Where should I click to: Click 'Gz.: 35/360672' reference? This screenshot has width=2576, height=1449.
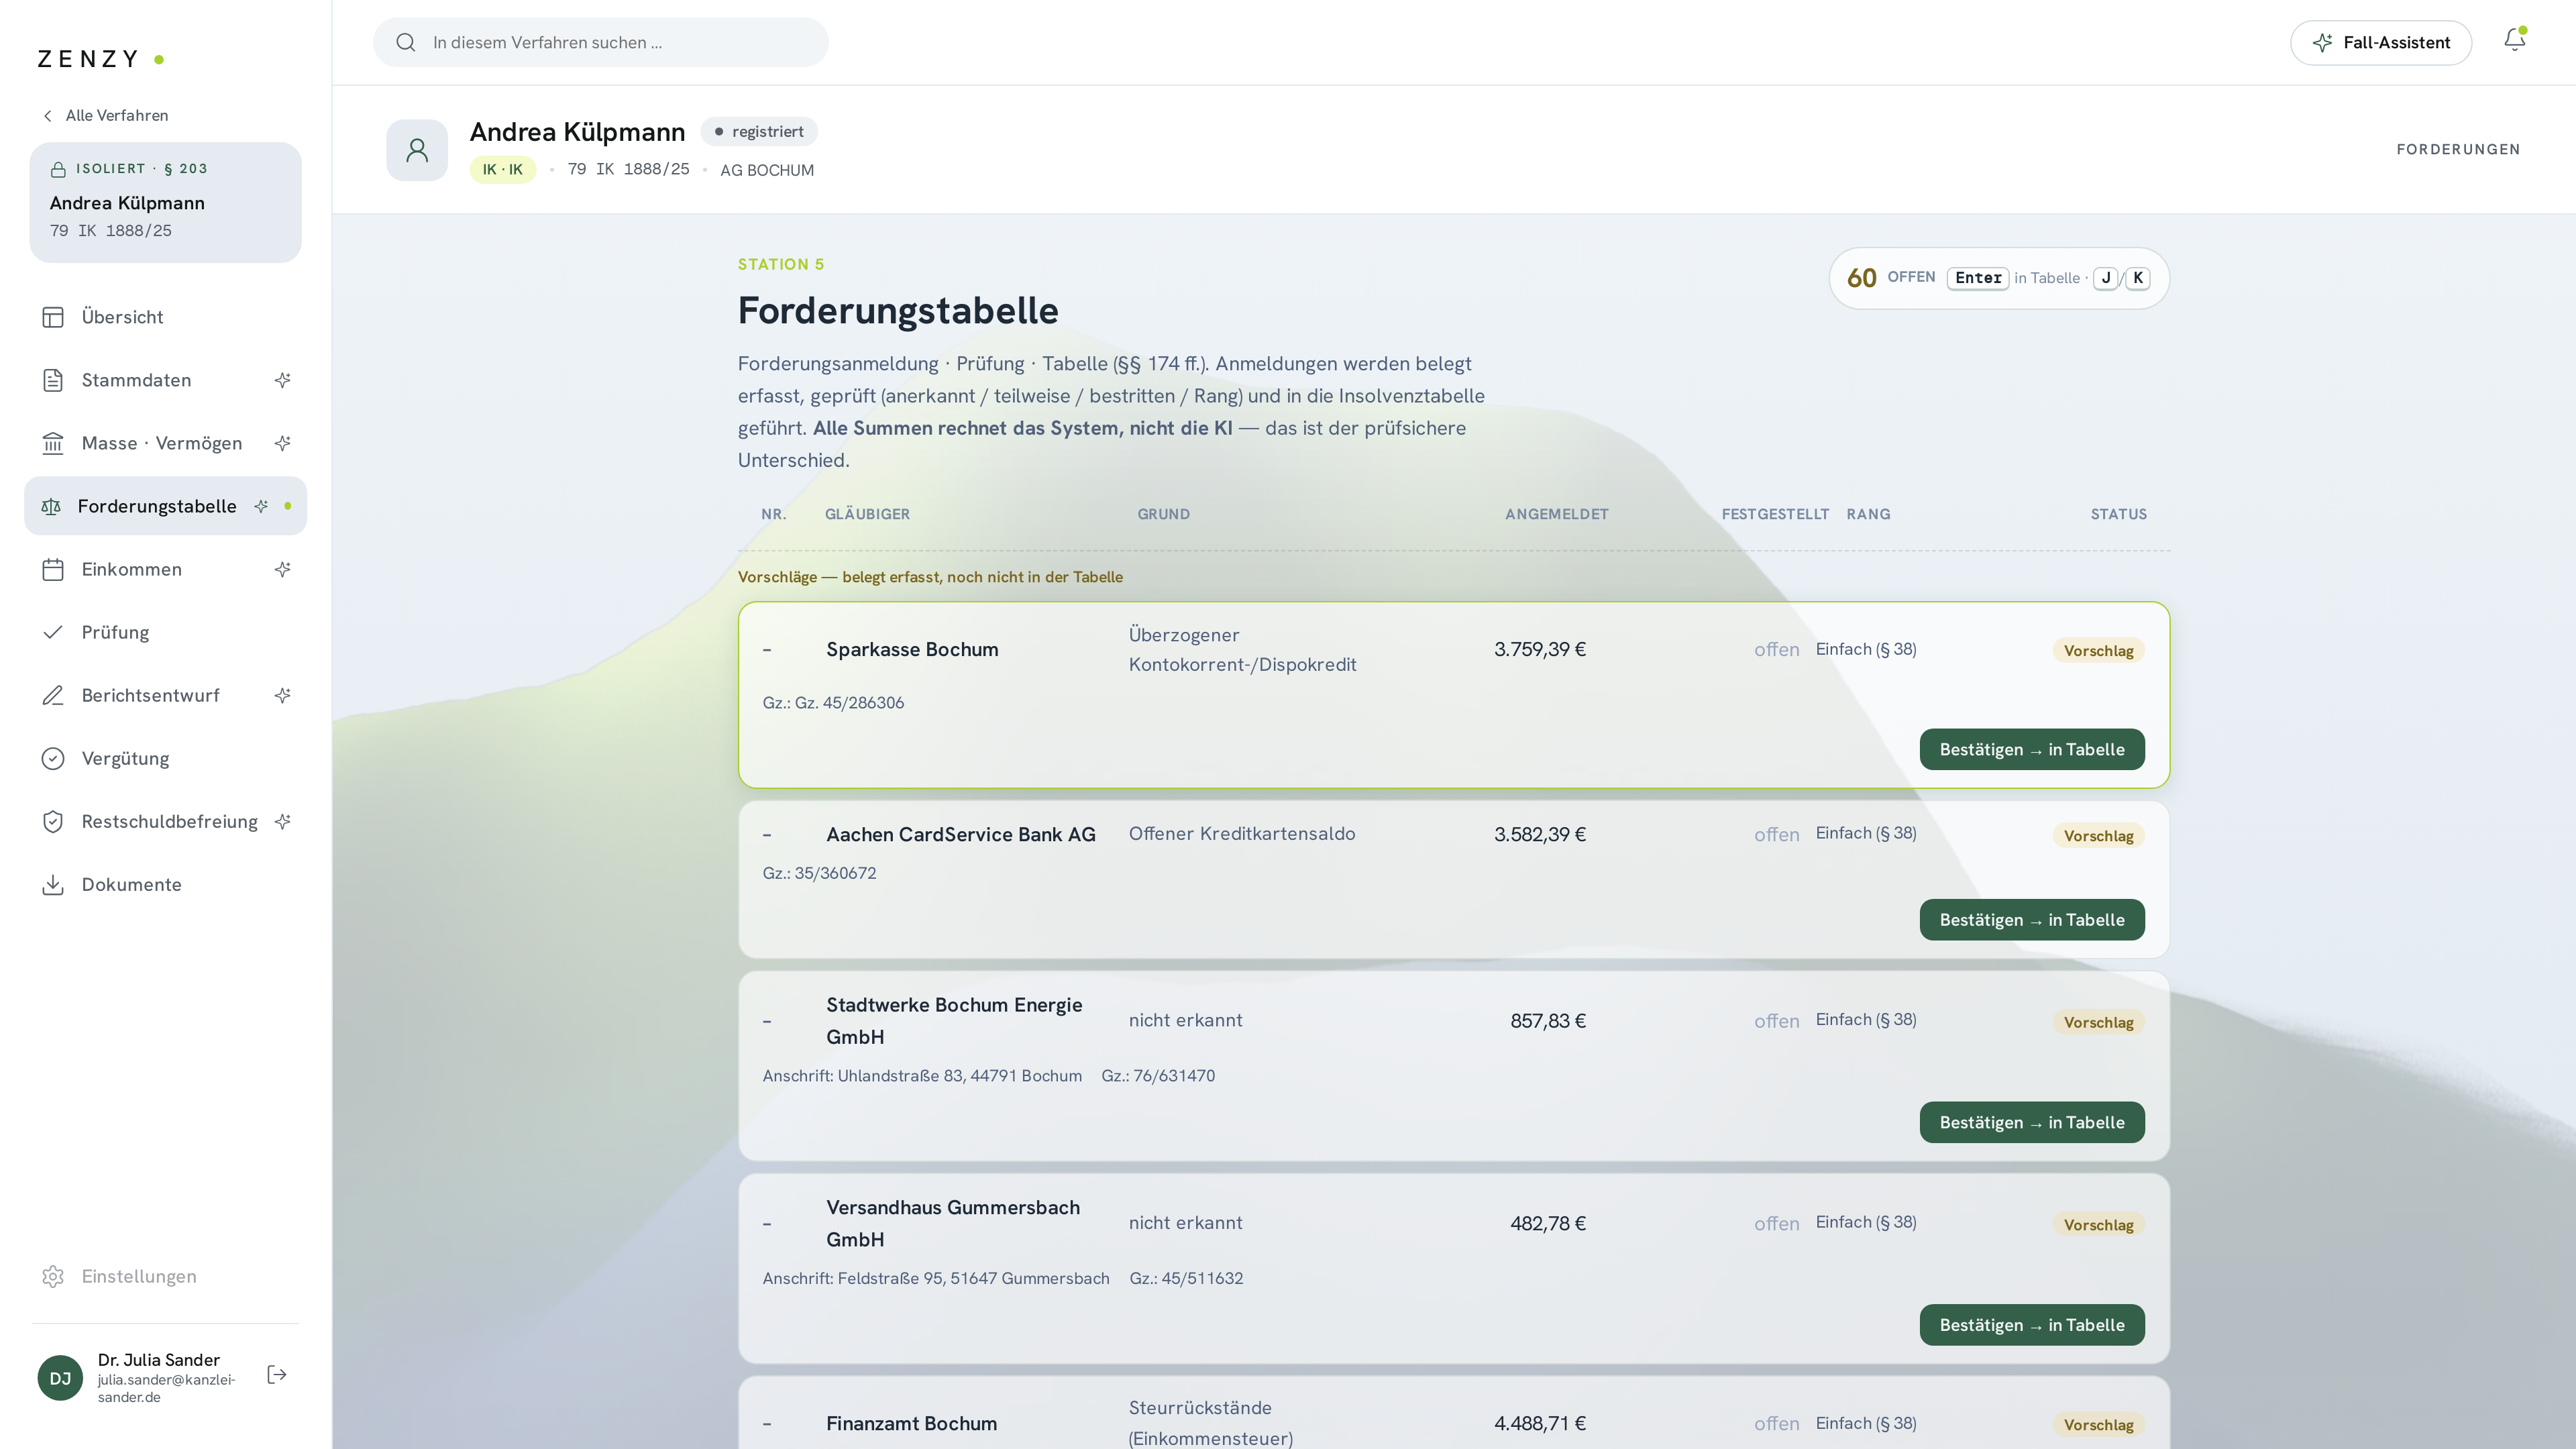(819, 873)
